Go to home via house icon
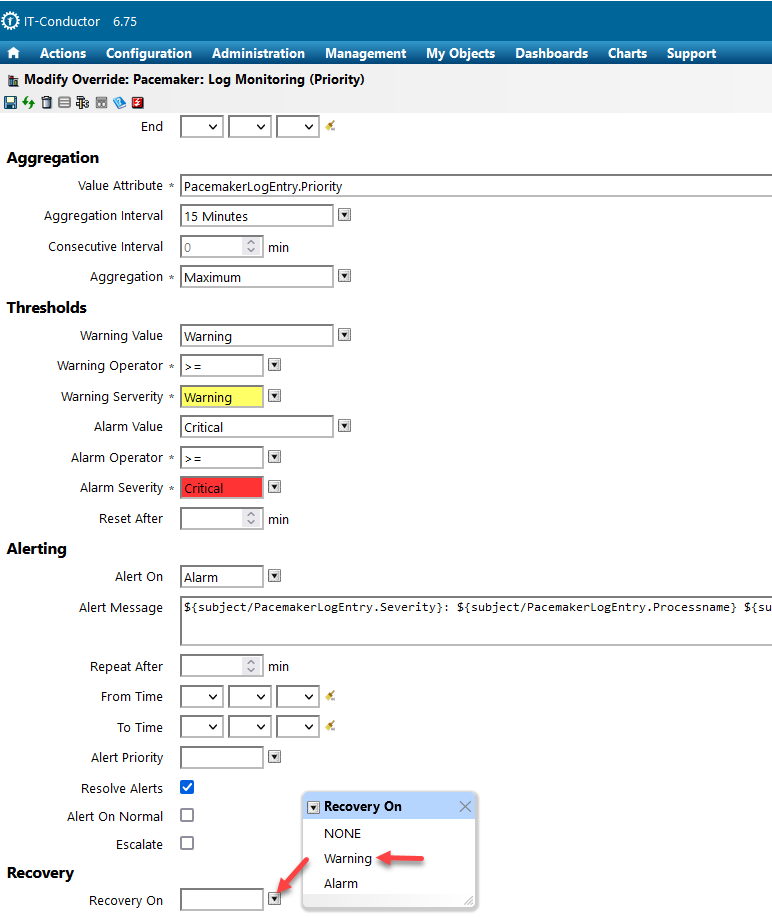The image size is (772, 918). [x=14, y=53]
